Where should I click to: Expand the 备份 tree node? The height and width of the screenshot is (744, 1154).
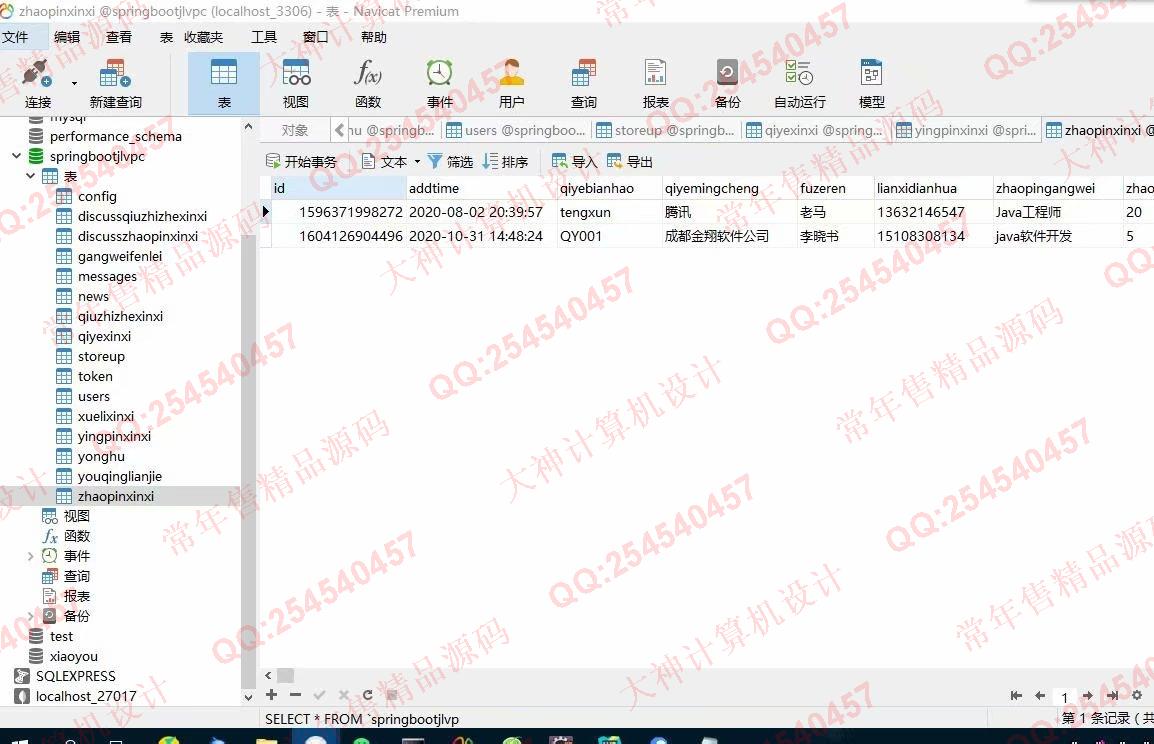(30, 616)
